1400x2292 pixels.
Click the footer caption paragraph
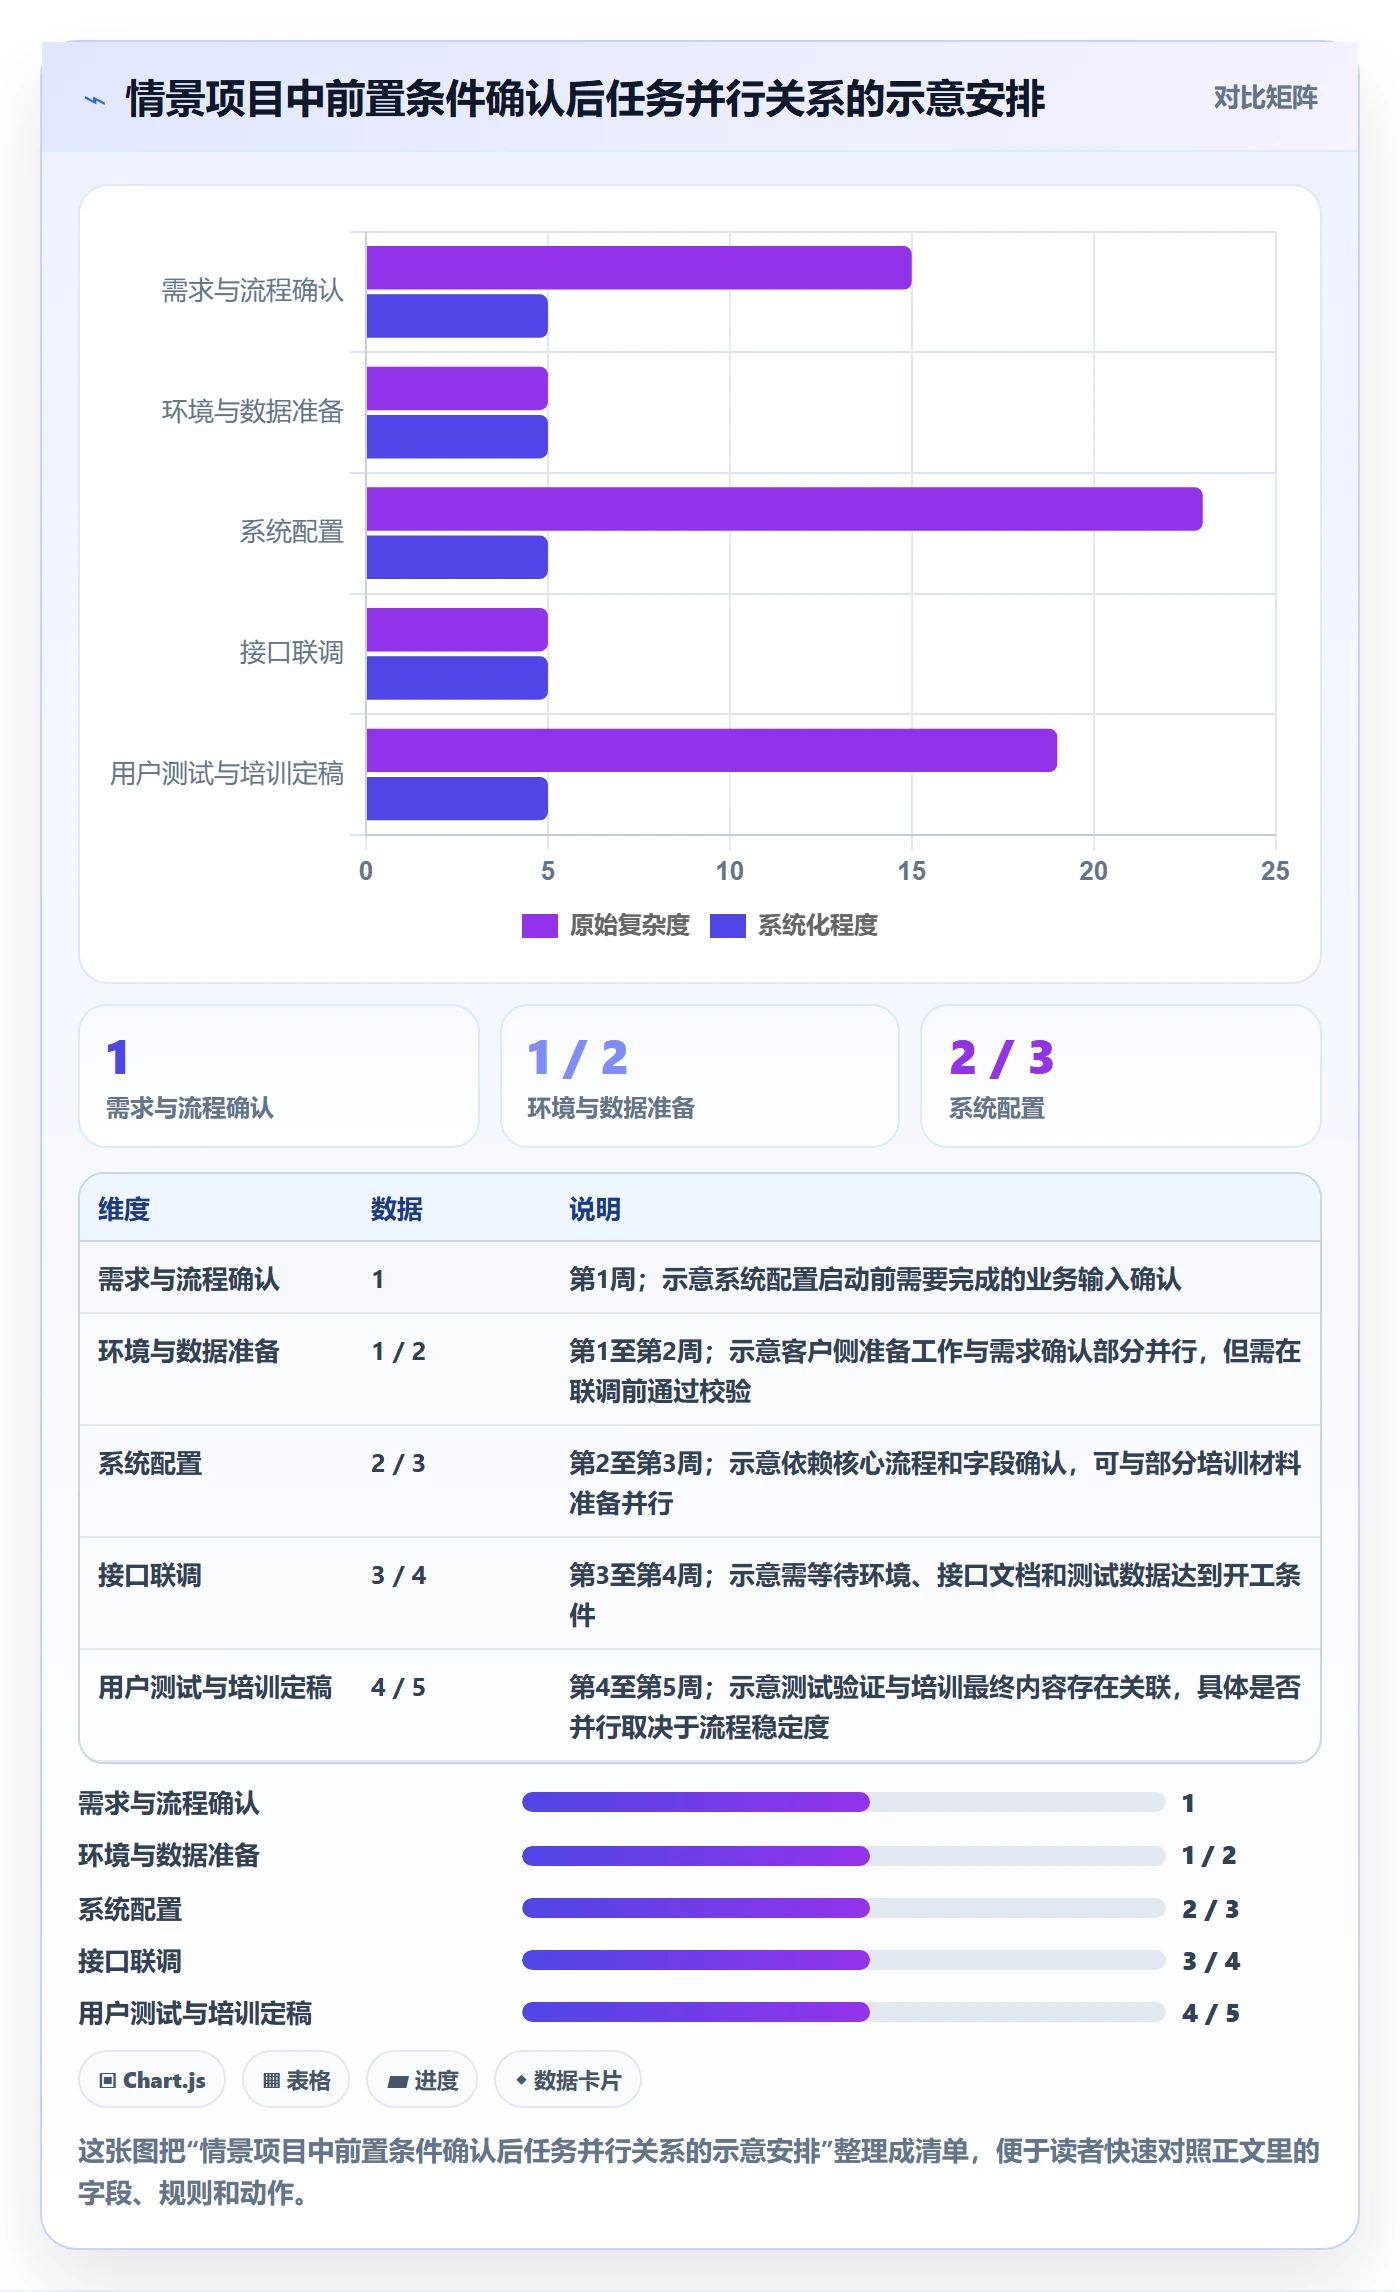click(699, 2171)
